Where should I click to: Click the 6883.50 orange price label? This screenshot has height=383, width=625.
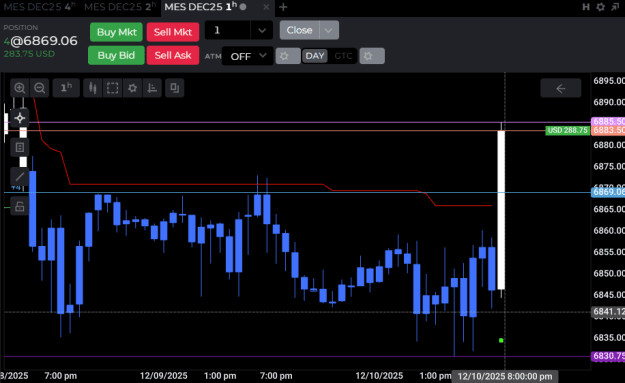[x=608, y=130]
